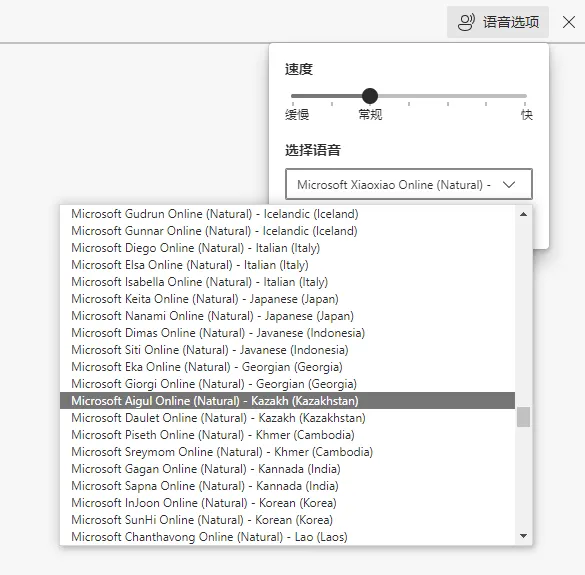Select Isabella Italian voice

(287, 282)
